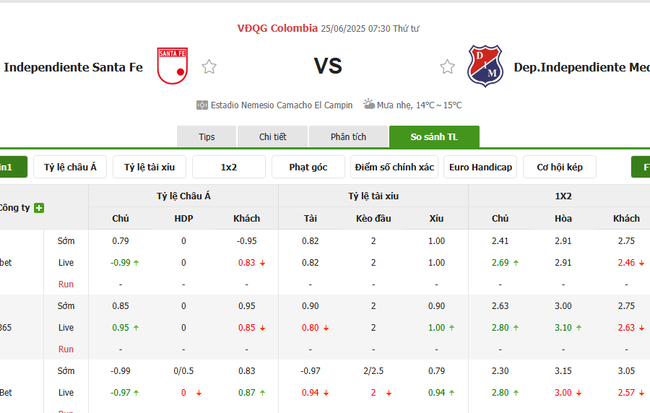
Task: Switch to the Chi tiết tab
Action: tap(273, 136)
